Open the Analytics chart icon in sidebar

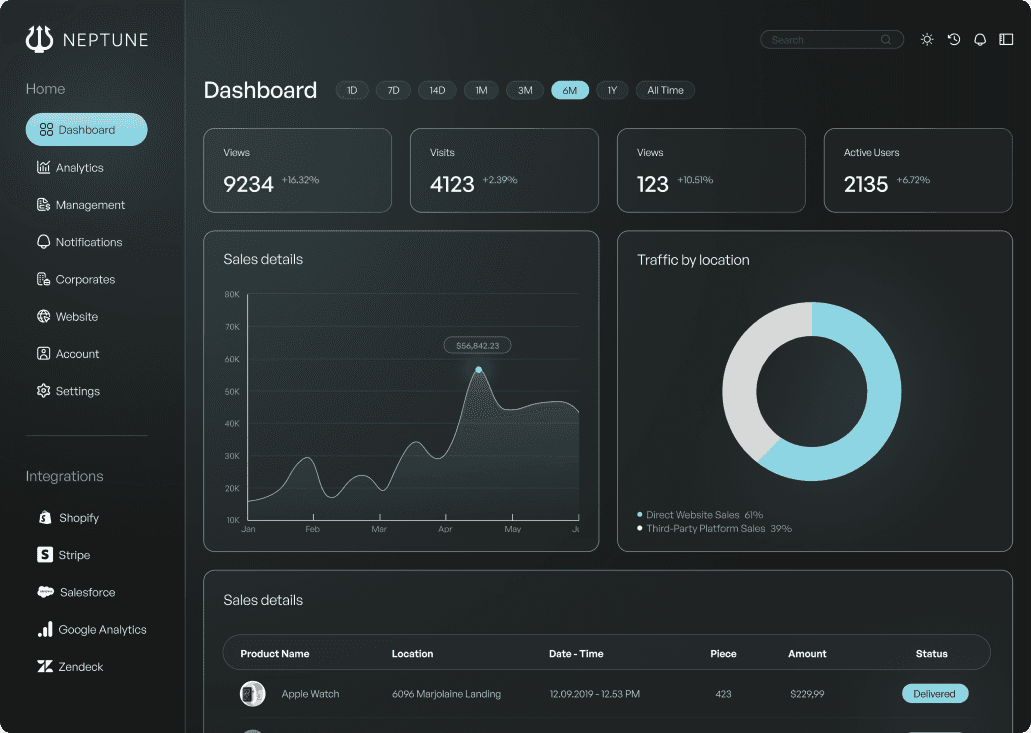43,167
